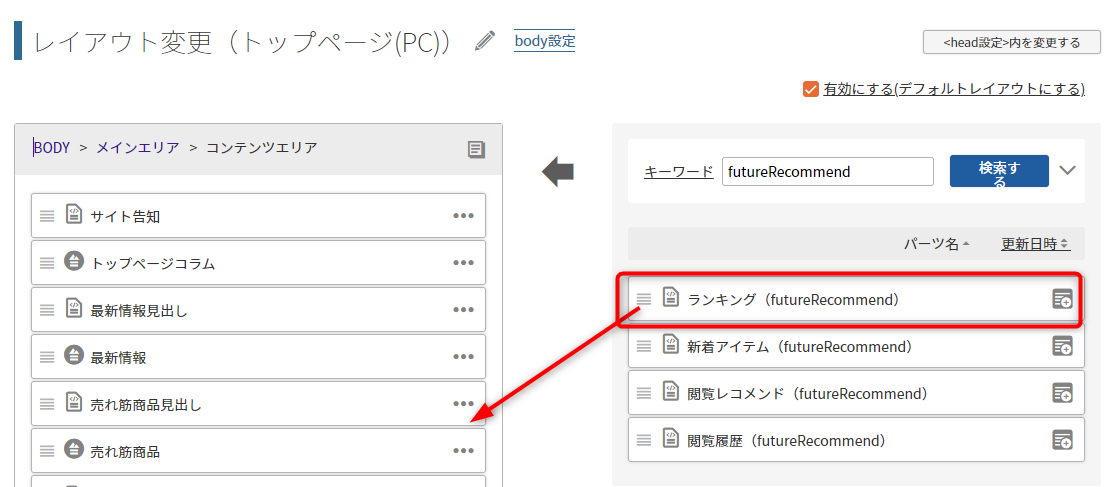The width and height of the screenshot is (1106, 487).
Task: Click the add-part icon on 新着アイテム（futureRecommend）
Action: (1062, 346)
